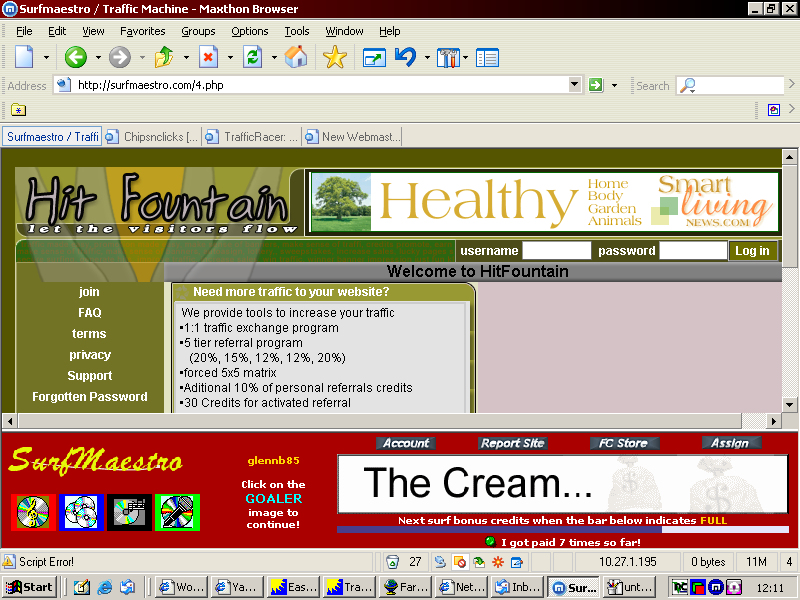Click the orange sun status bar icon

pos(498,562)
